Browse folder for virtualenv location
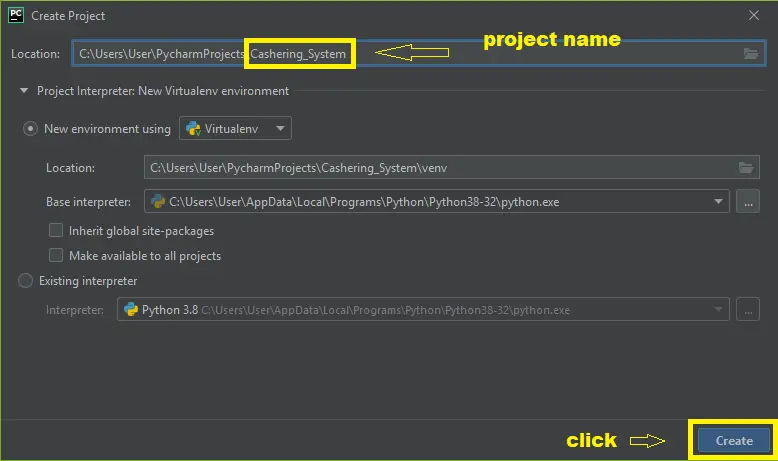The image size is (778, 461). click(744, 168)
